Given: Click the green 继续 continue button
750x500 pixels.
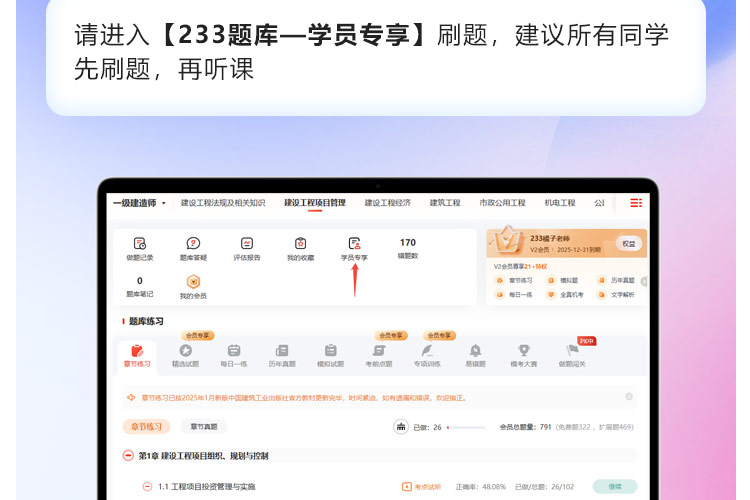Looking at the screenshot, I should pos(615,487).
